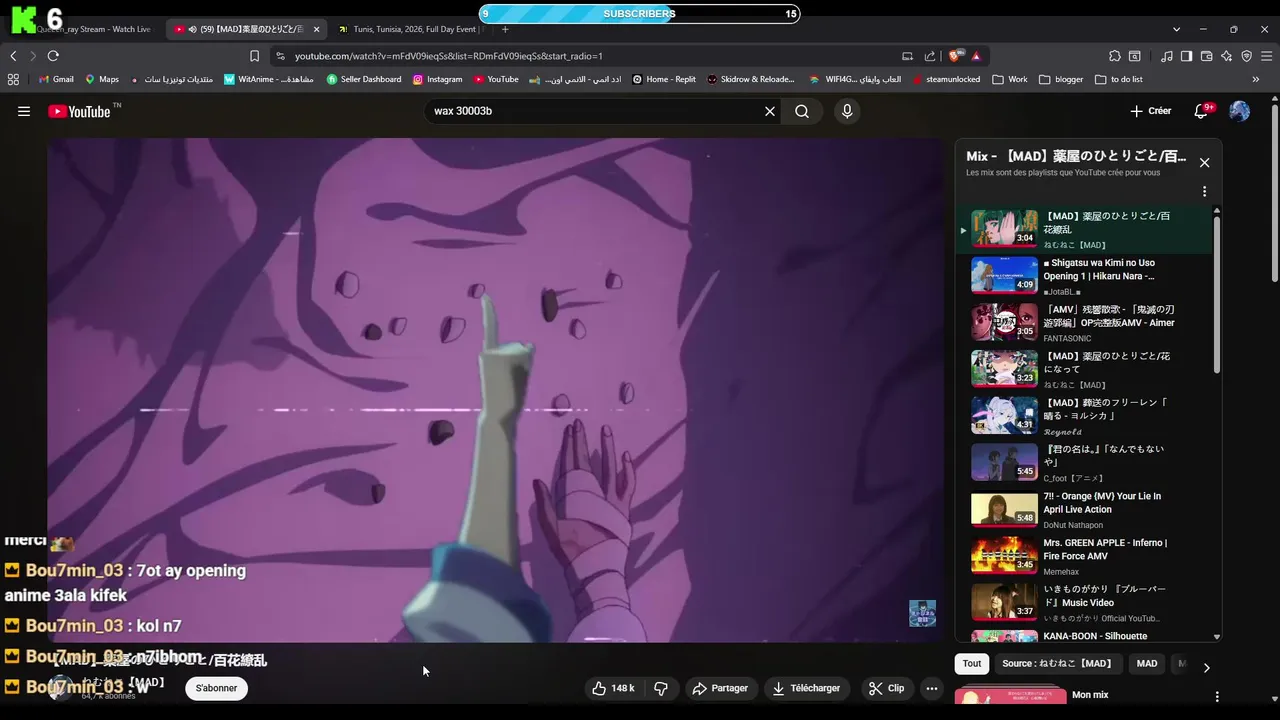
Task: Open the search tabs window icon in toolbar
Action: 1135,56
